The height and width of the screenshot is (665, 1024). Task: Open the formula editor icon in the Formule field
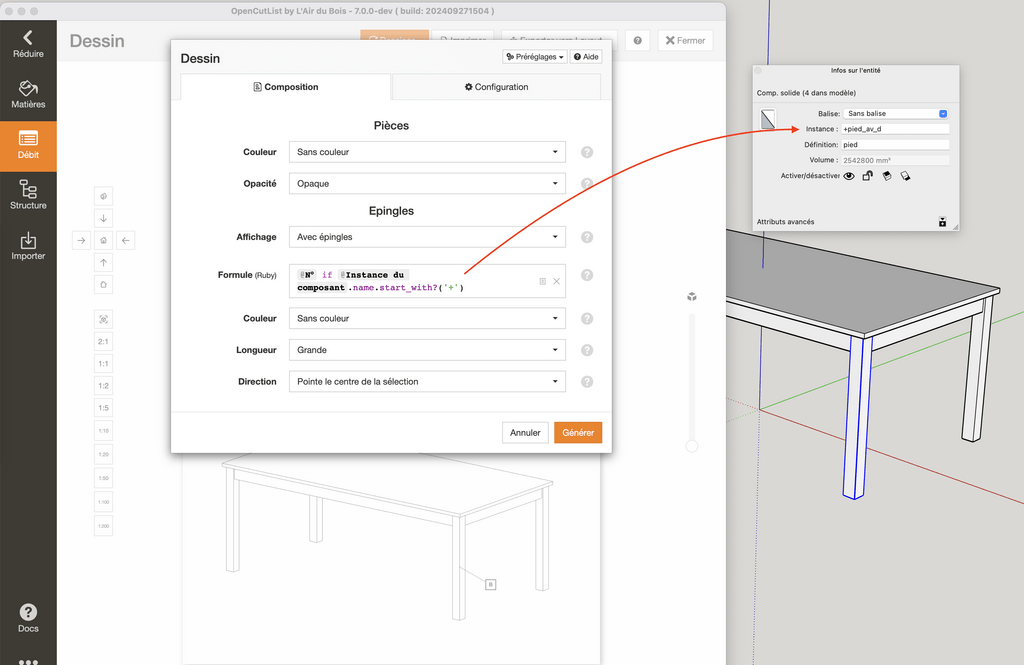[x=543, y=282]
